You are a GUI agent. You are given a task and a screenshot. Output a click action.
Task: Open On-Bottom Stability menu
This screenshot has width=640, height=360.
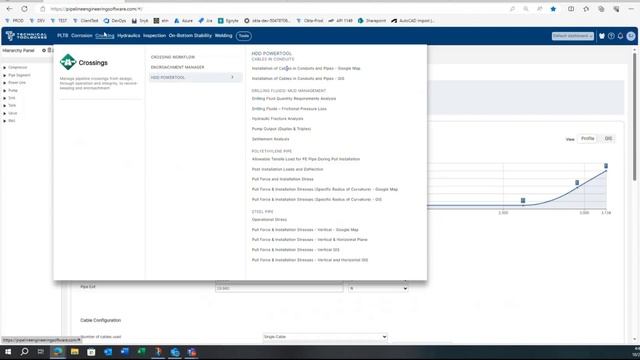click(190, 36)
